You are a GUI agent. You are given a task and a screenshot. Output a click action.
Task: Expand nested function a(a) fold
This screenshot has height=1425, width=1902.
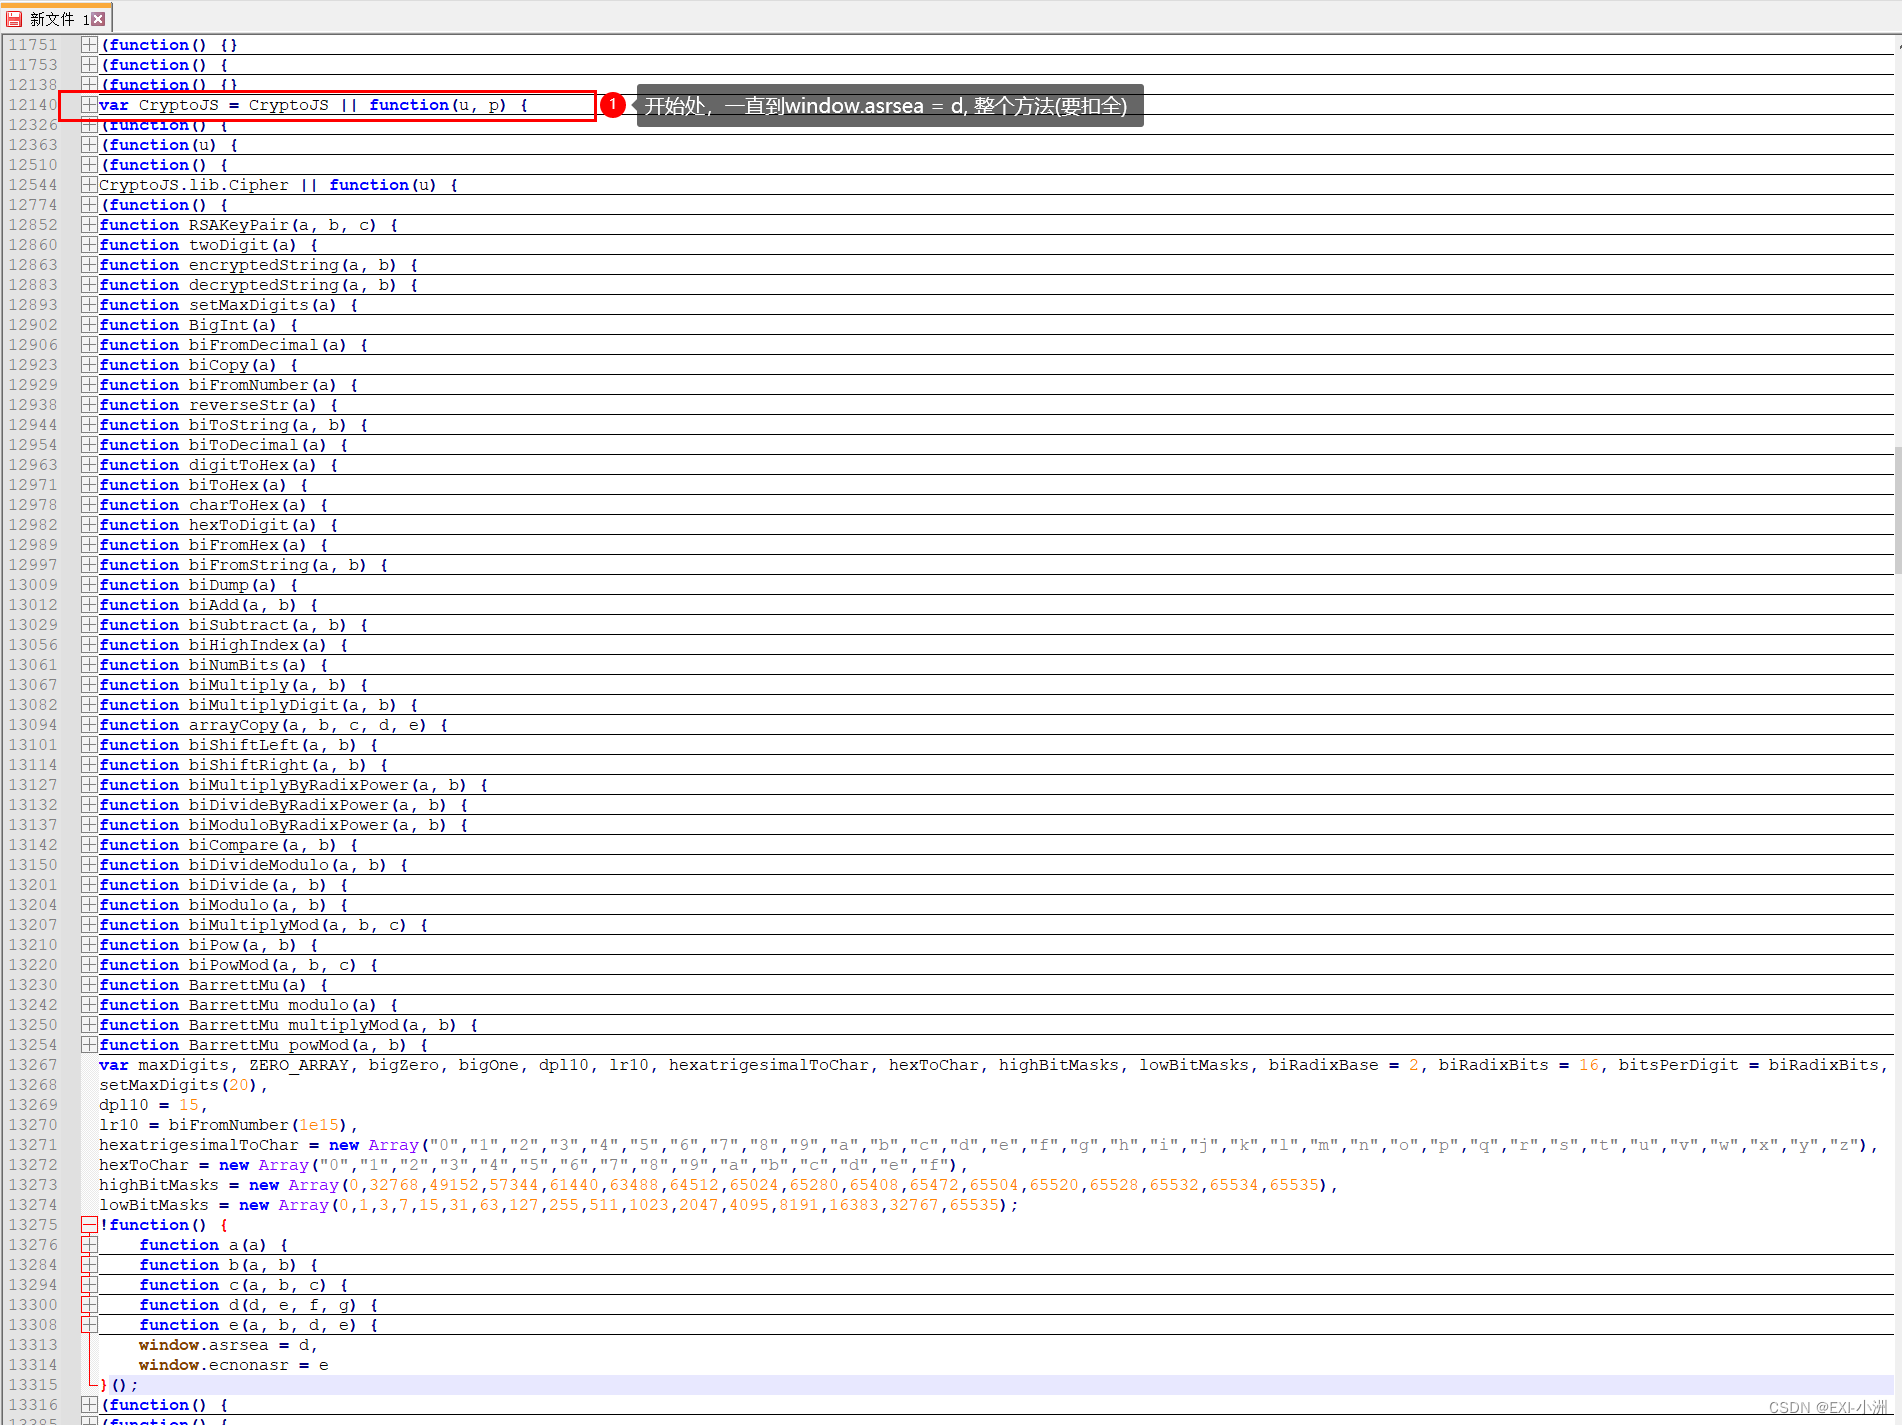pos(89,1245)
